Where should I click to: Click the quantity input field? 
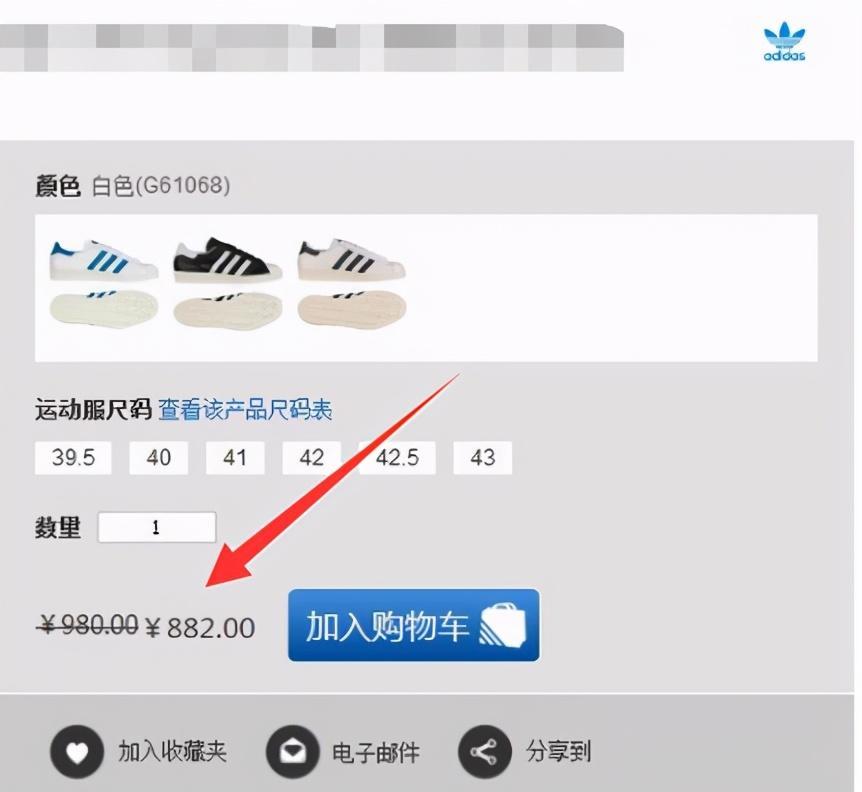point(157,527)
